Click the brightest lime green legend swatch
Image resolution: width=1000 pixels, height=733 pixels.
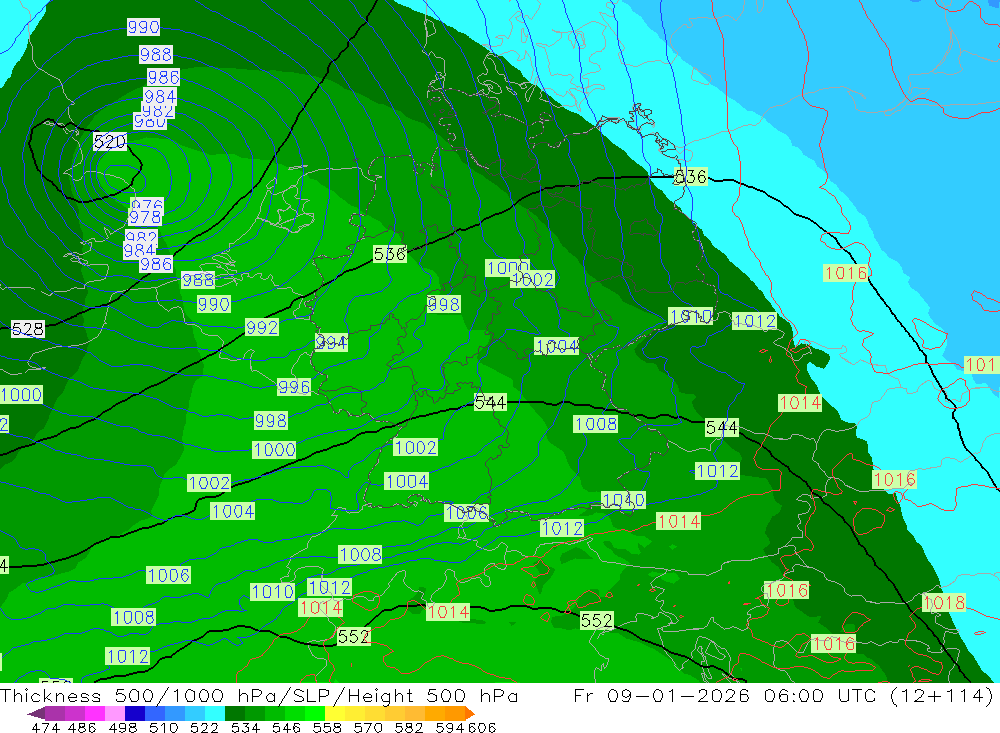click(314, 713)
